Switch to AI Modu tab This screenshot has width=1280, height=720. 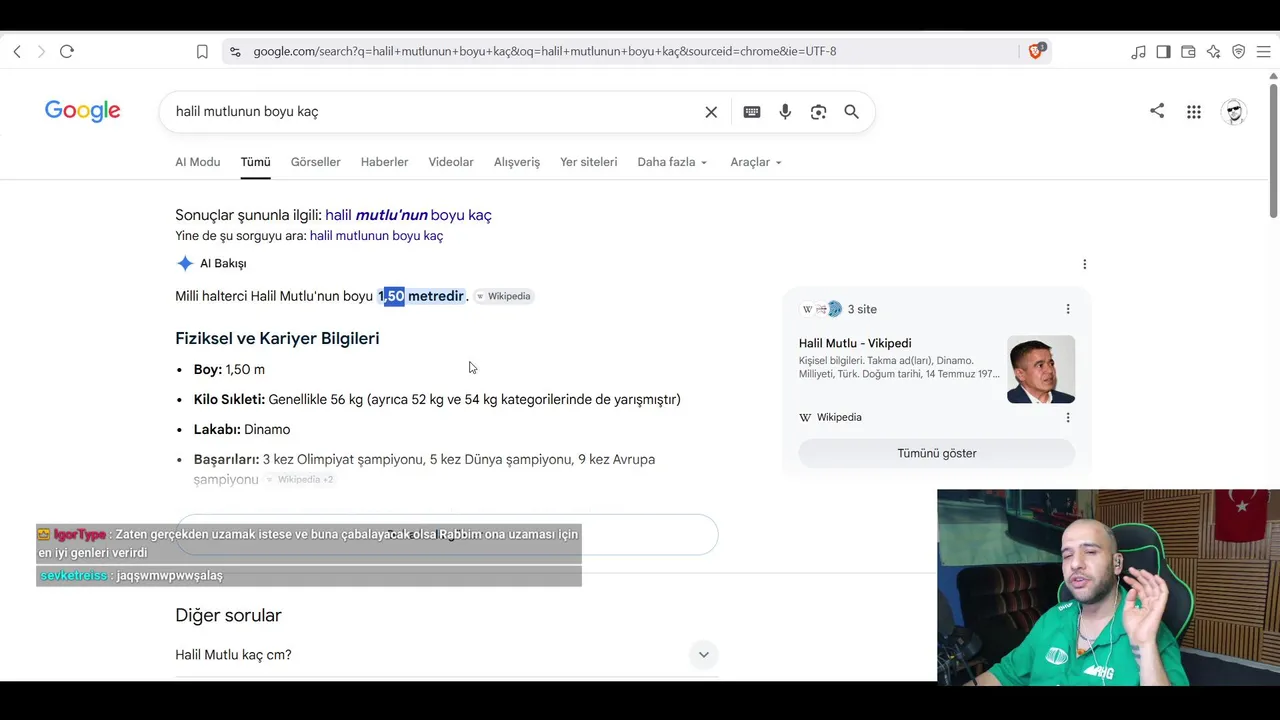tap(198, 162)
